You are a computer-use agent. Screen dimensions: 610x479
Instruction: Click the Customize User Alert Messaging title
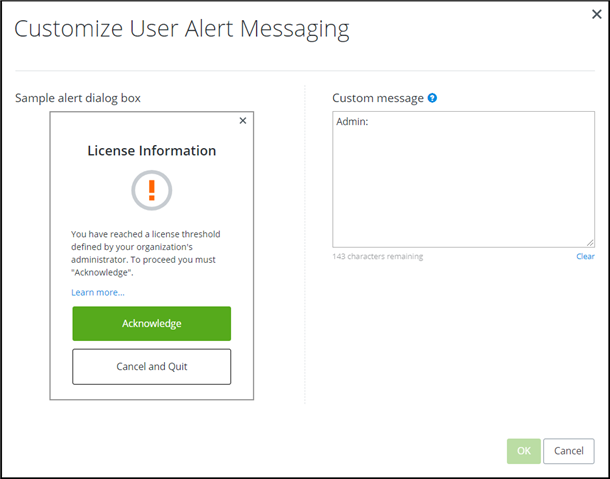[x=182, y=29]
